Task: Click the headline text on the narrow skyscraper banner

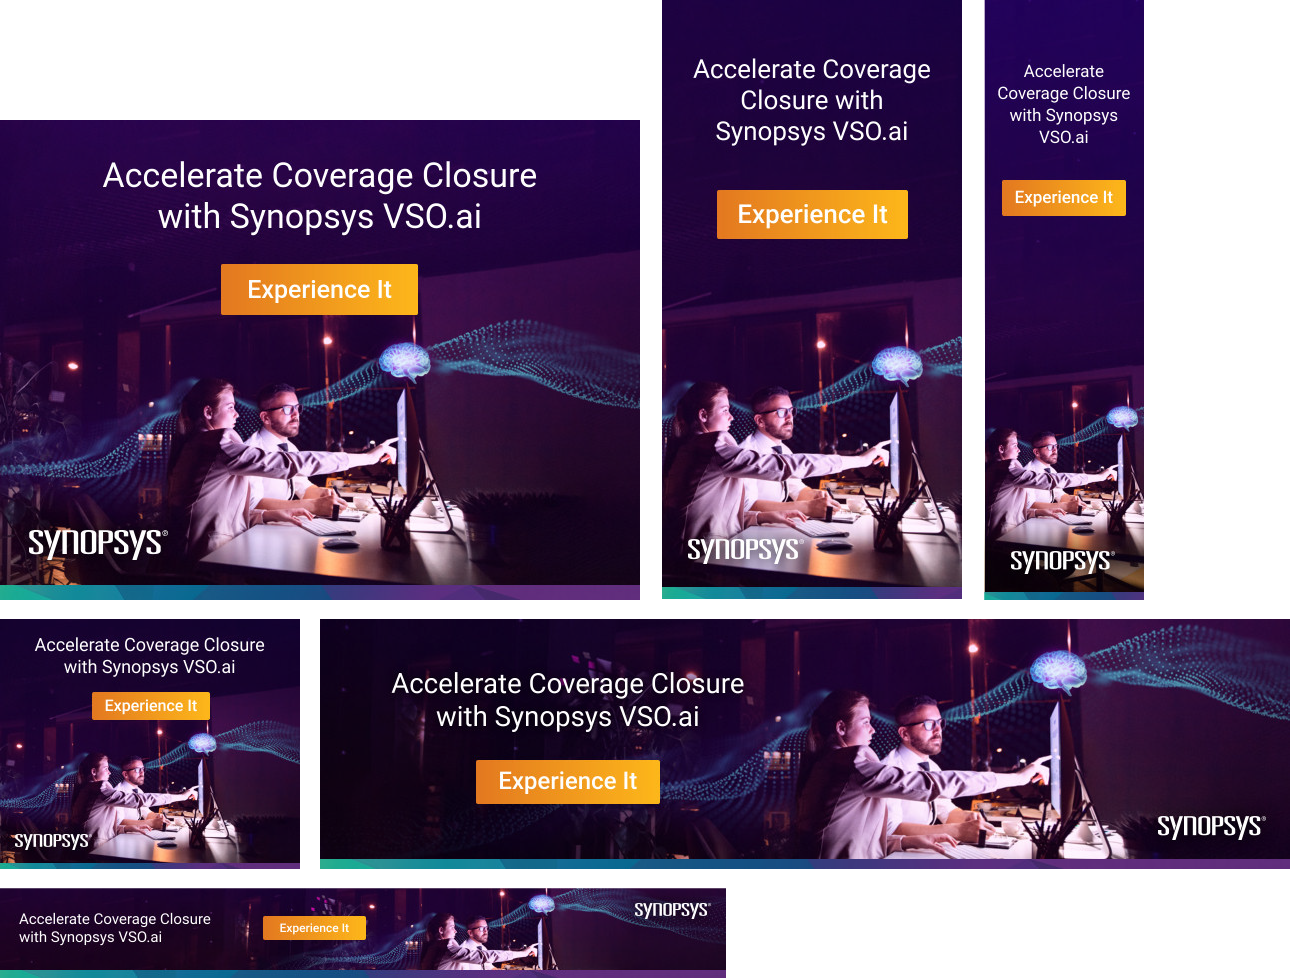Action: (1064, 104)
